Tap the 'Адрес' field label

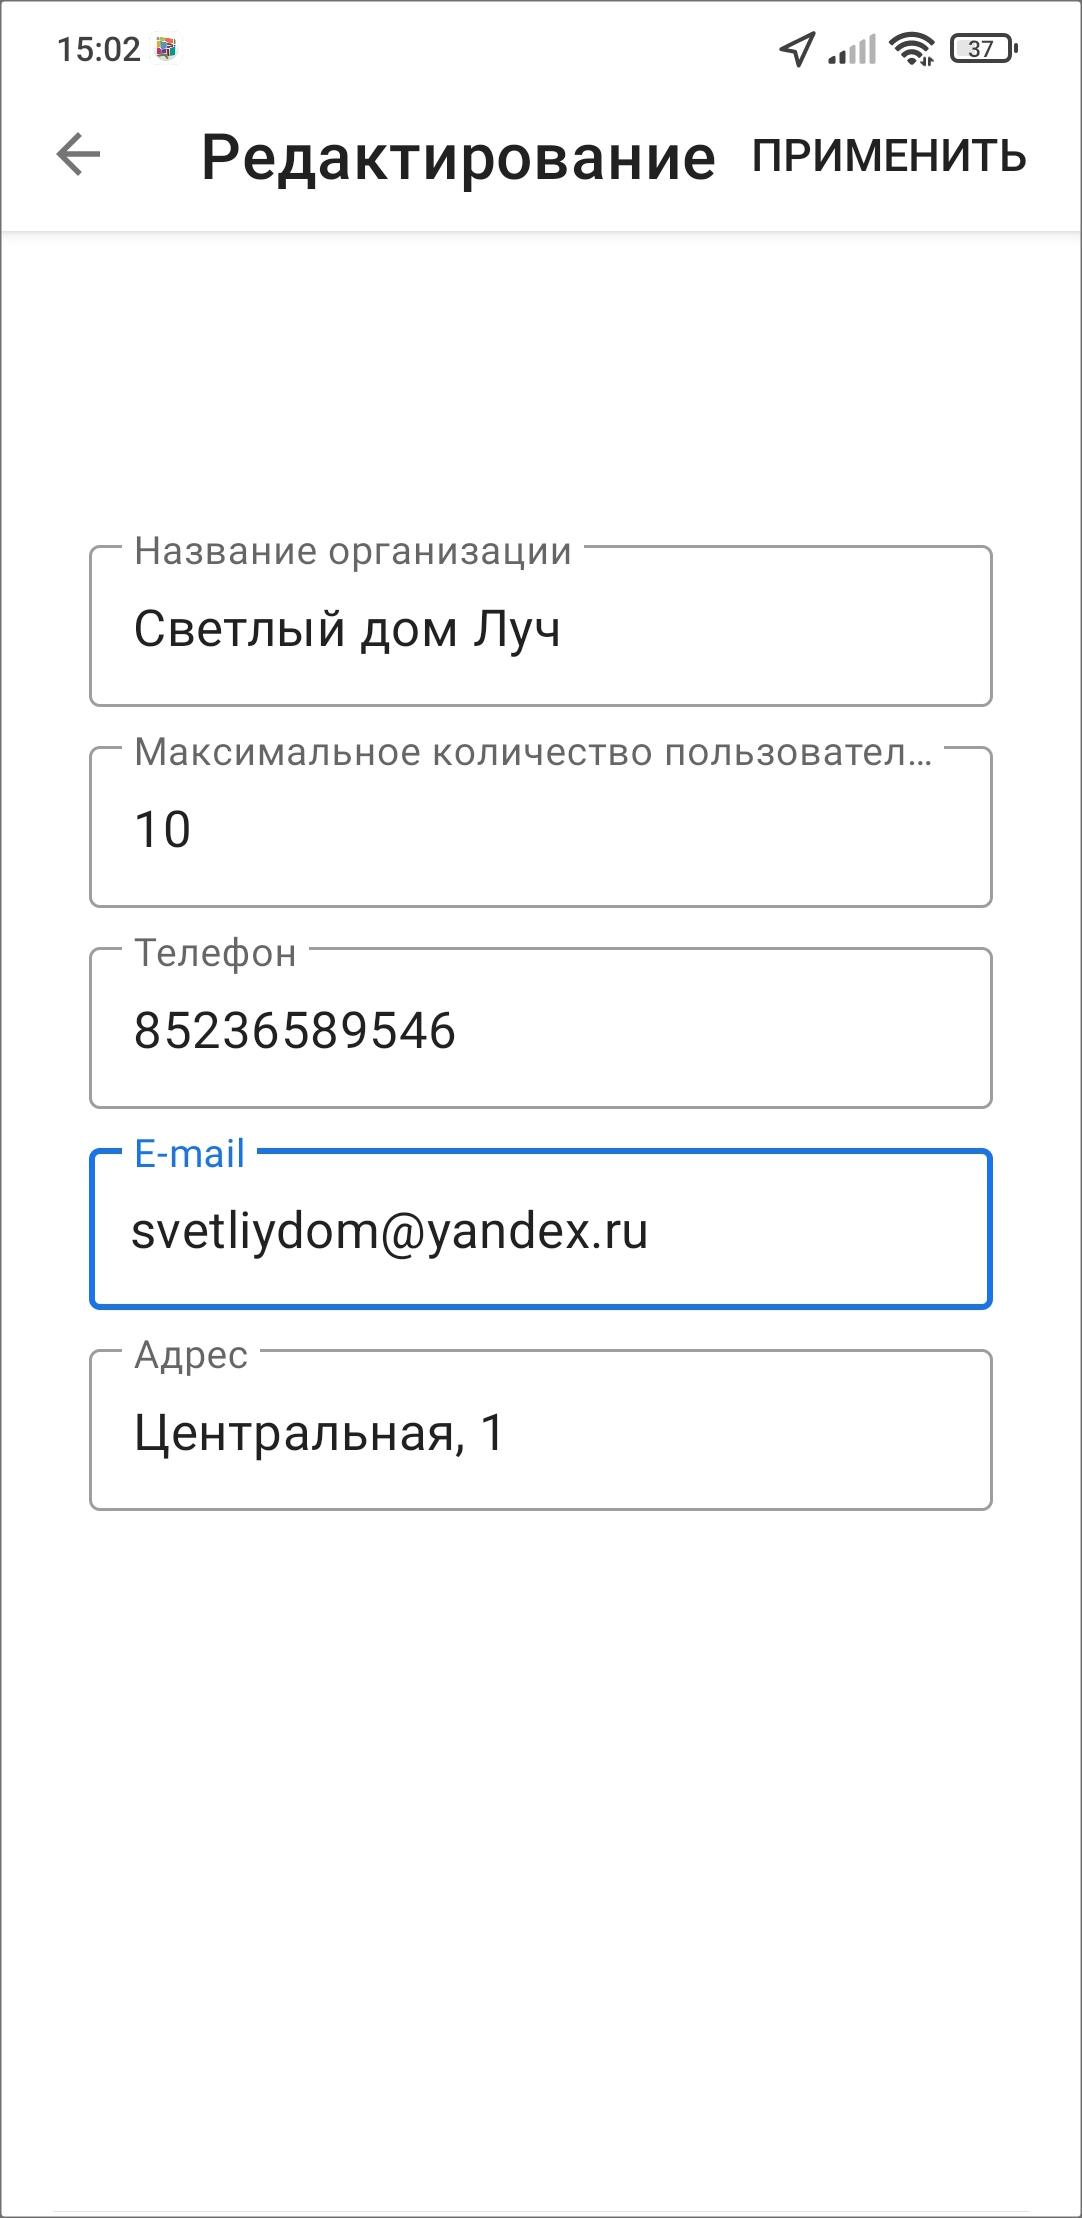[191, 1355]
